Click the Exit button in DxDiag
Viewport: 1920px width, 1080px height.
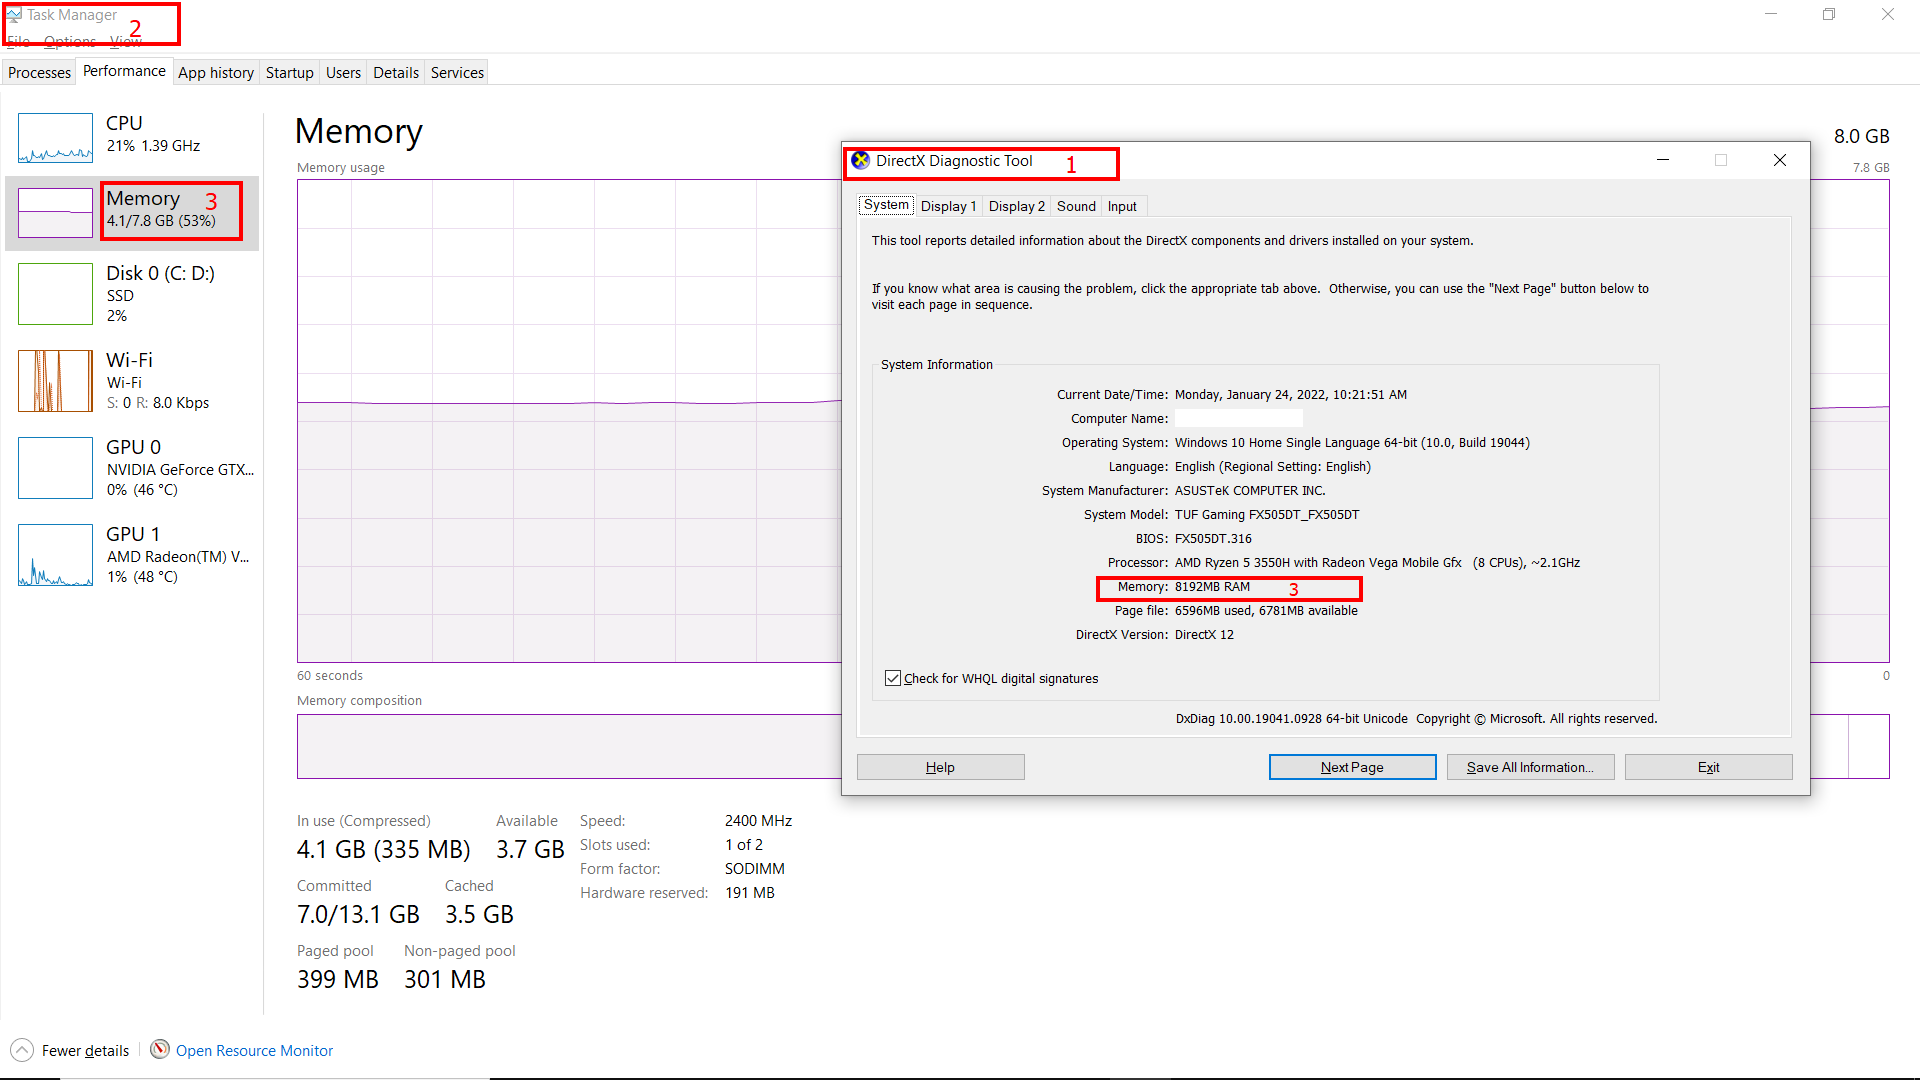[1708, 767]
